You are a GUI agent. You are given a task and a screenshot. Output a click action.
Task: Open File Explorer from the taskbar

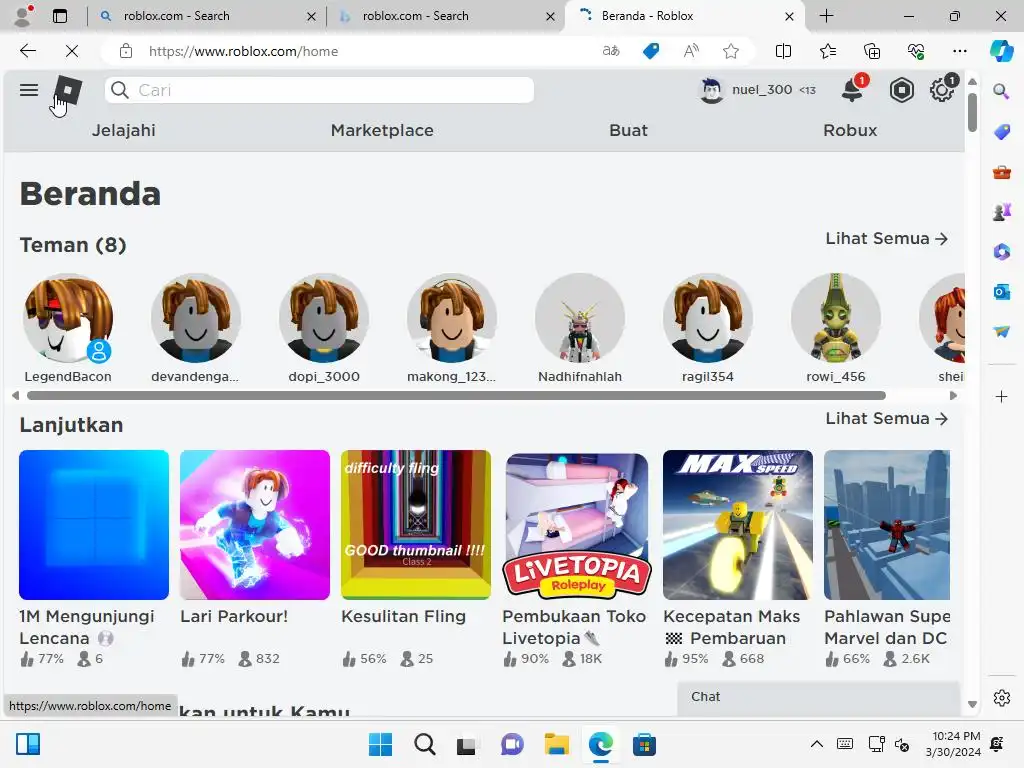(557, 744)
